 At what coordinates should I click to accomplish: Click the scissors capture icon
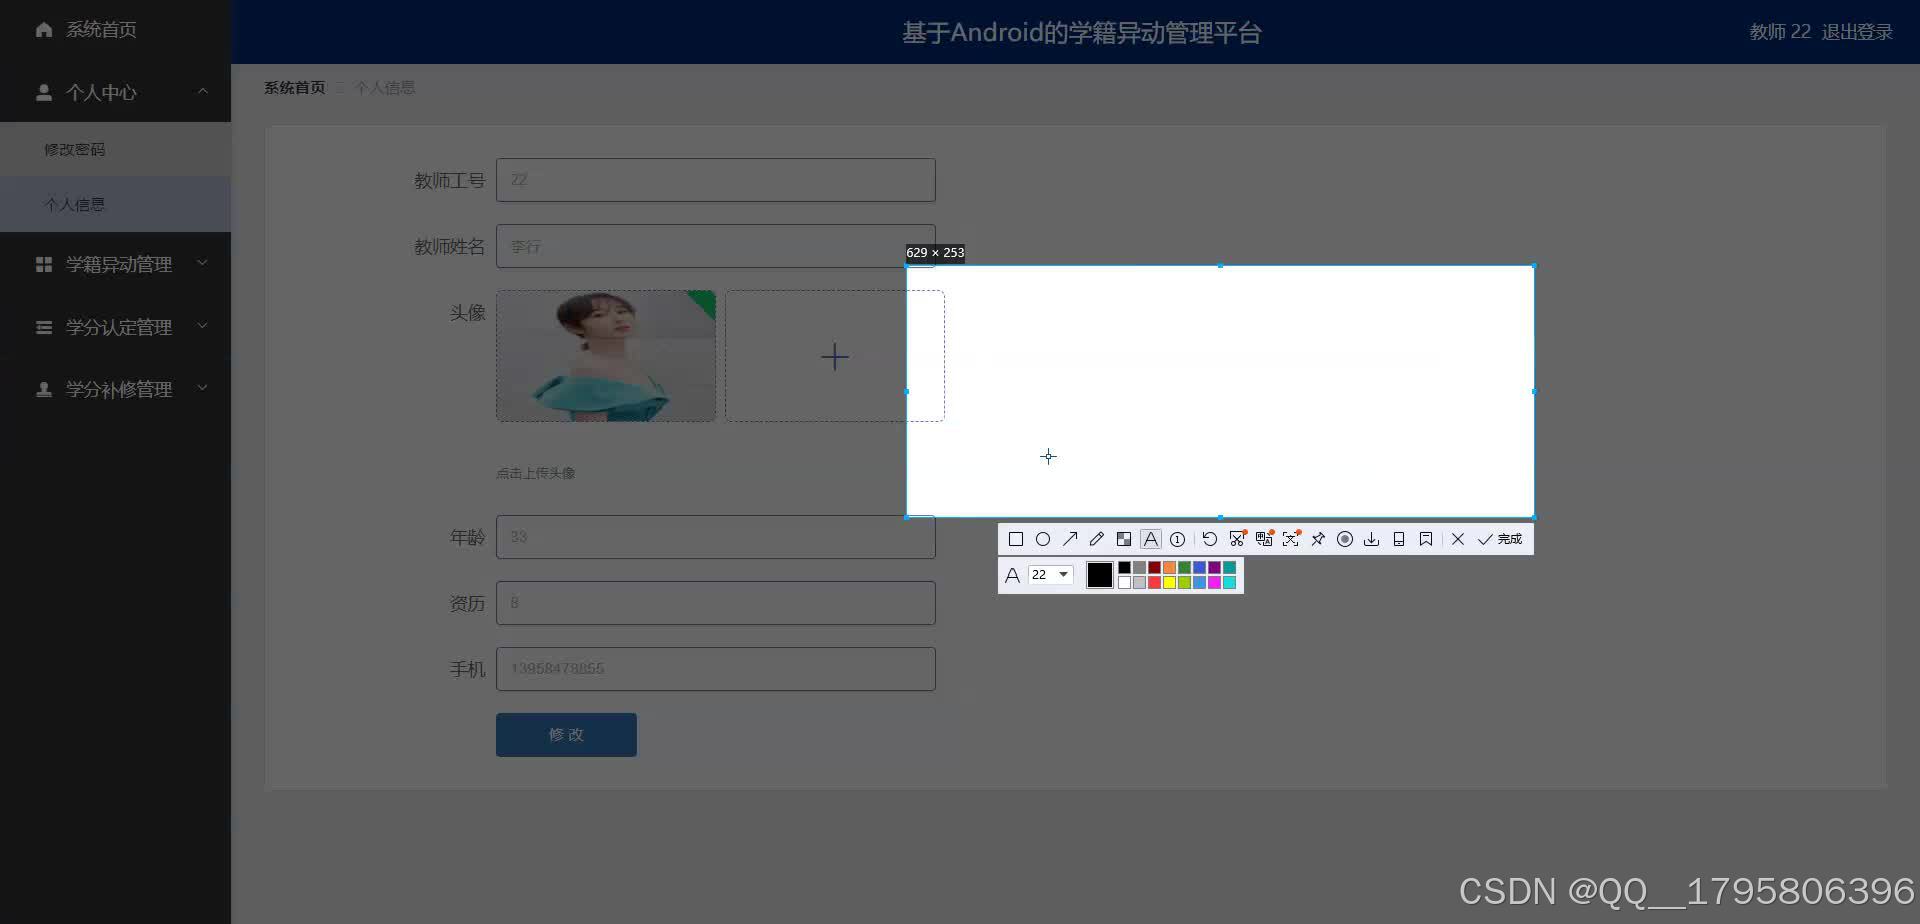(1237, 539)
